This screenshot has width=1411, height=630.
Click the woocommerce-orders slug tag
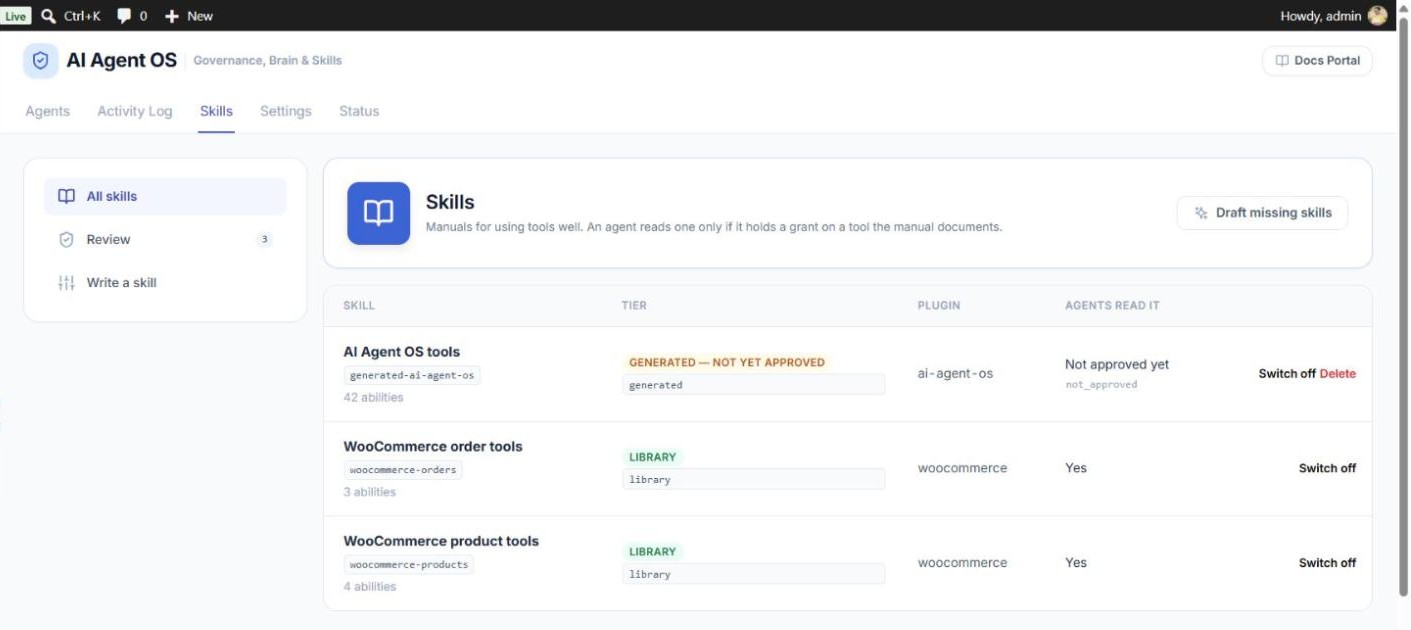coord(403,470)
